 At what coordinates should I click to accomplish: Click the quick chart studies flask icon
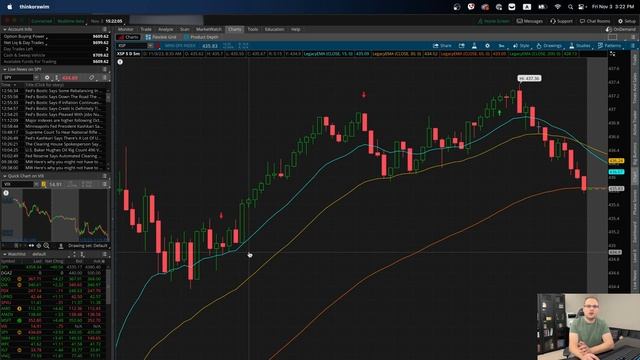click(x=60, y=246)
